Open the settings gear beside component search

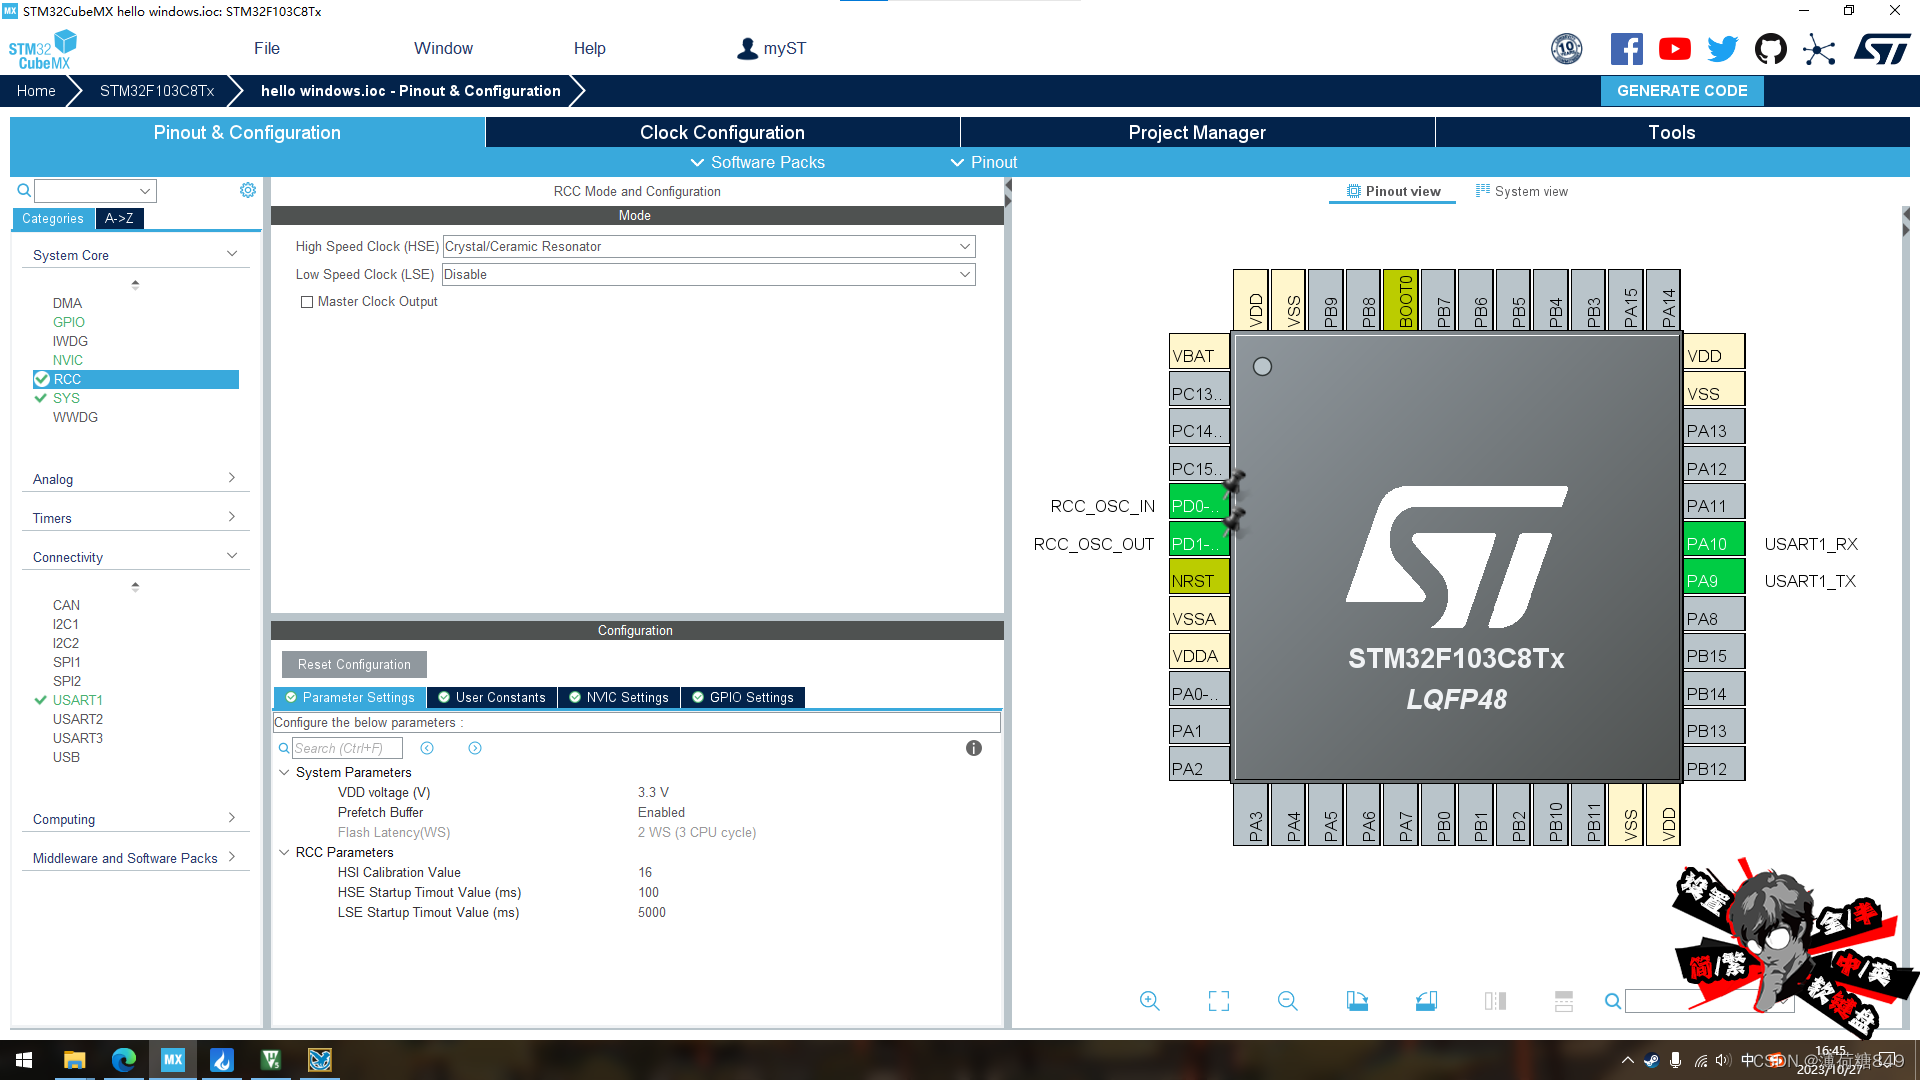coord(248,190)
